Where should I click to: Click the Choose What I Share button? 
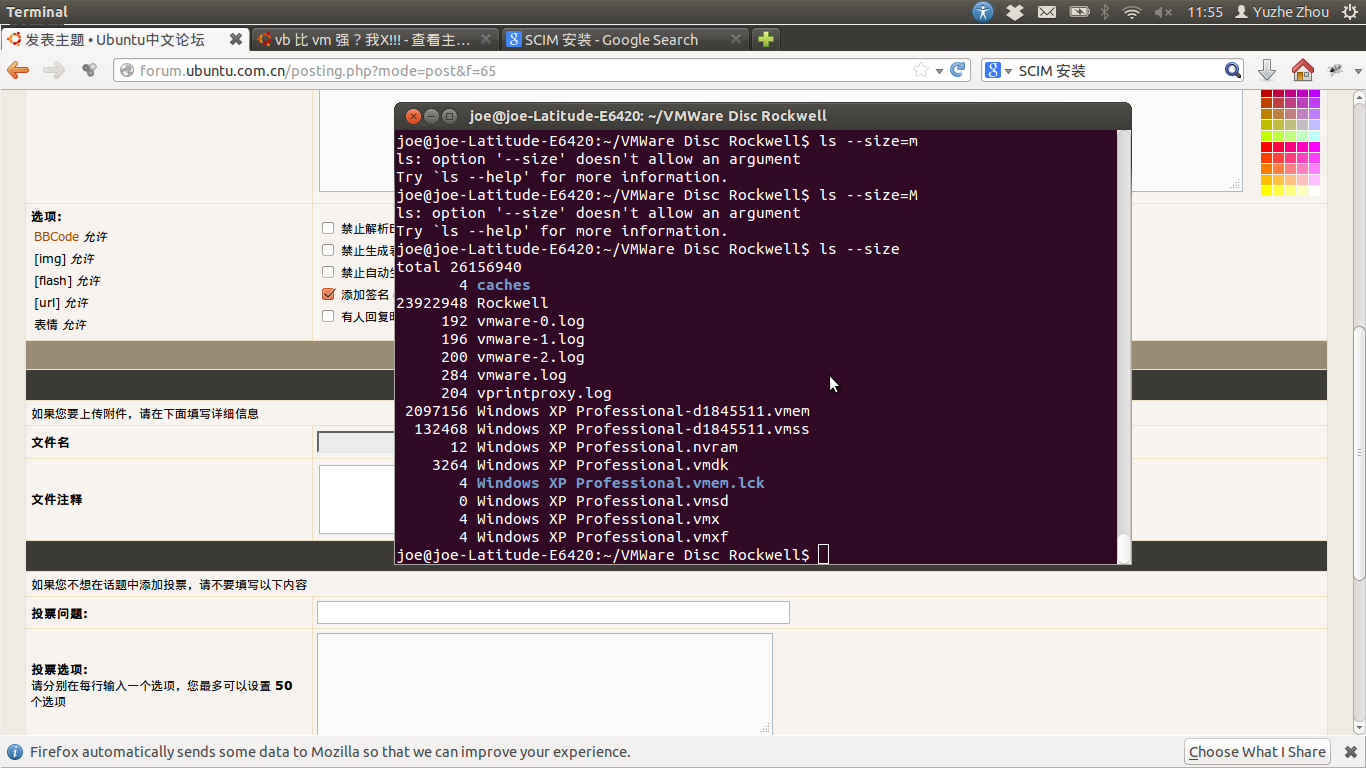point(1258,752)
